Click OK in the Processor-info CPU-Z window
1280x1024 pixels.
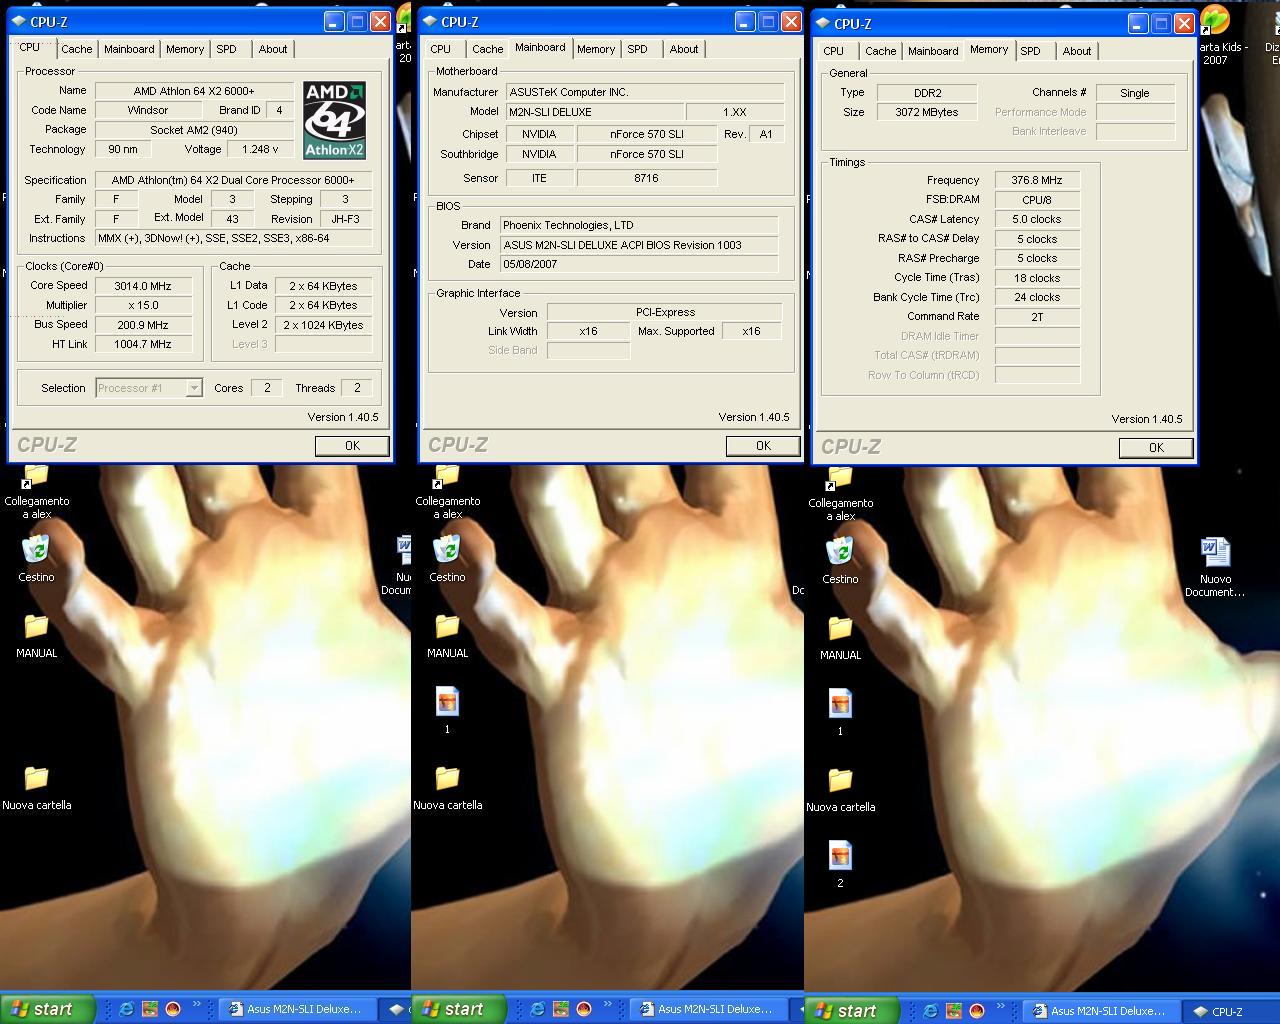(352, 446)
